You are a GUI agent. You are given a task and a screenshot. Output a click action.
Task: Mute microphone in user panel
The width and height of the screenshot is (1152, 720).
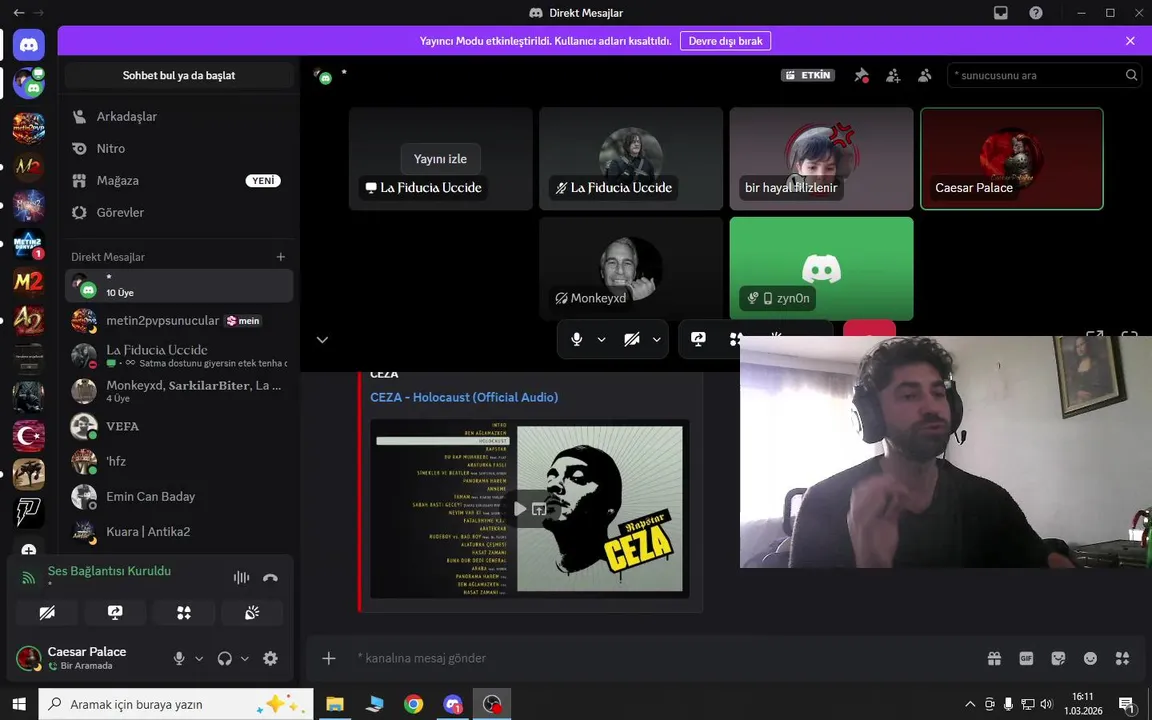[x=179, y=658]
